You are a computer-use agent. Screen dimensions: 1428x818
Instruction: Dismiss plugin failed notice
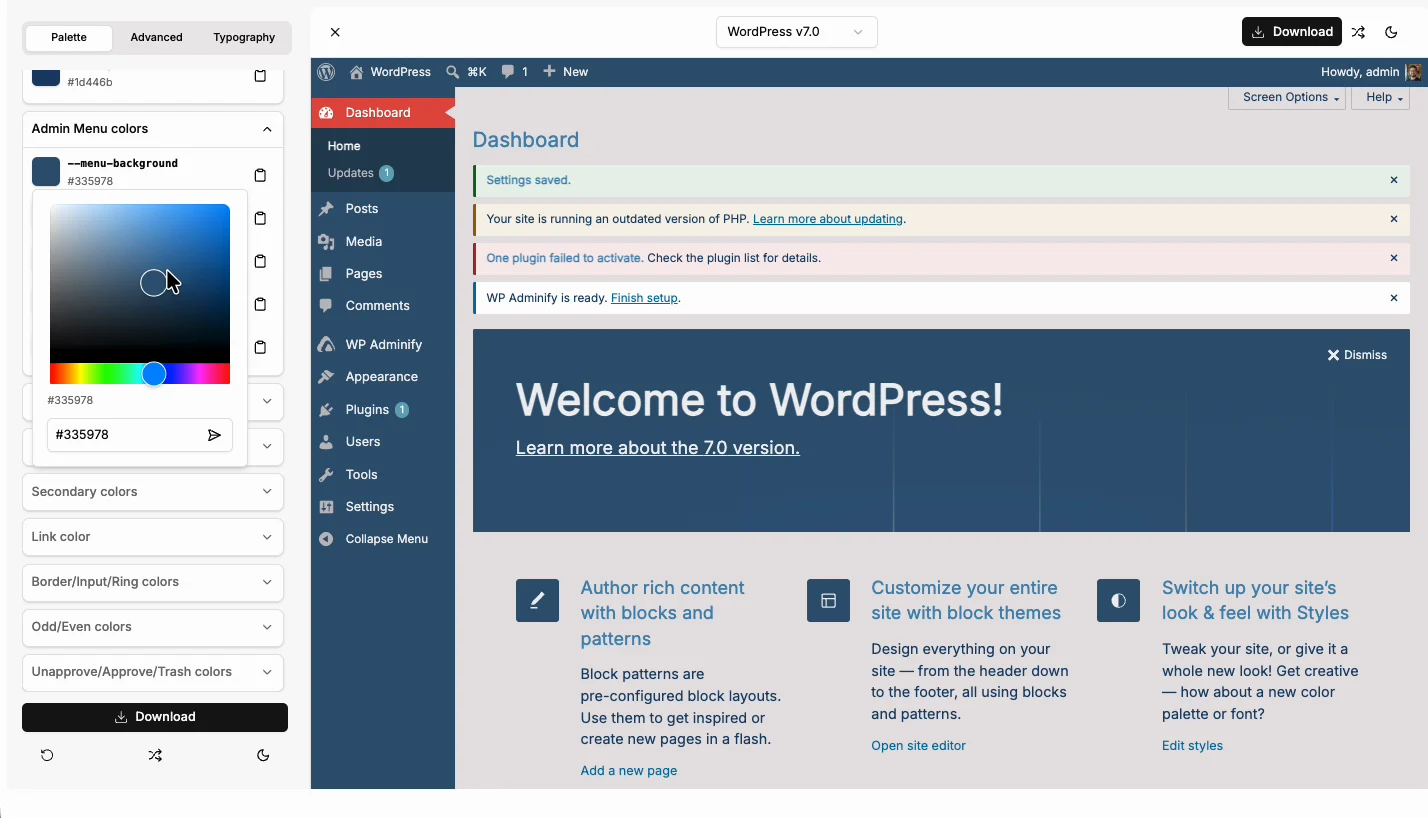click(x=1394, y=258)
